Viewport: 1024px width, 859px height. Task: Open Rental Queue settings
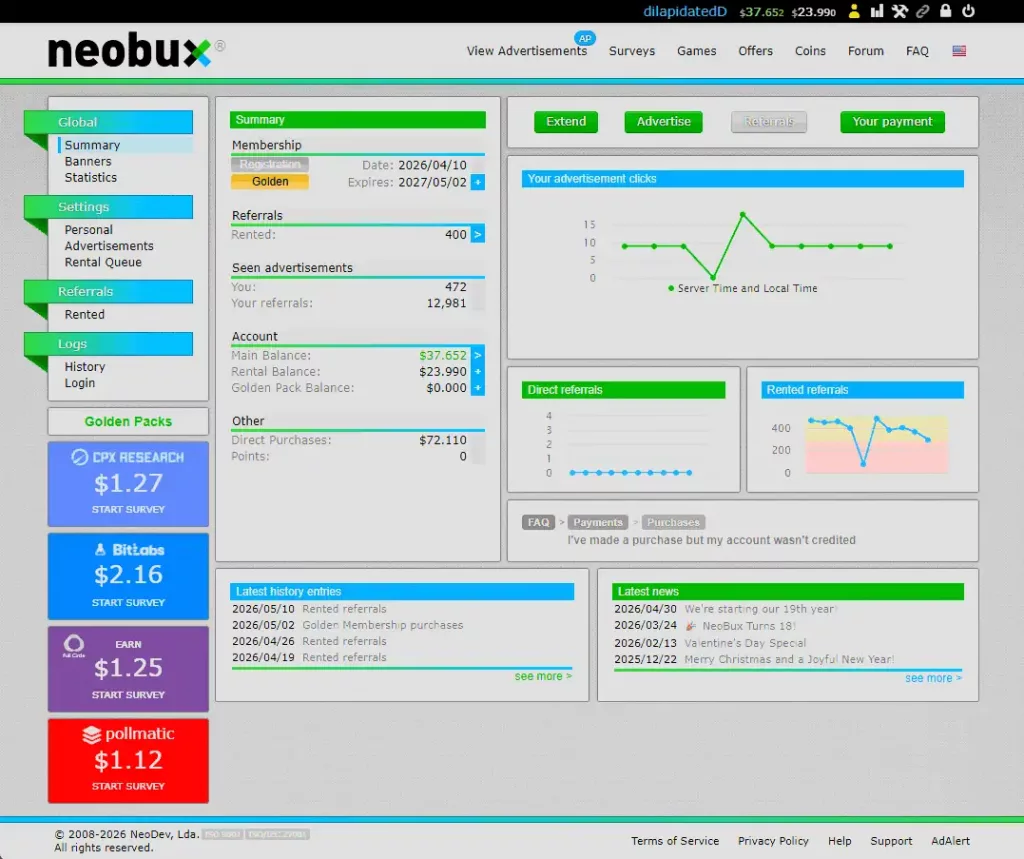[103, 263]
